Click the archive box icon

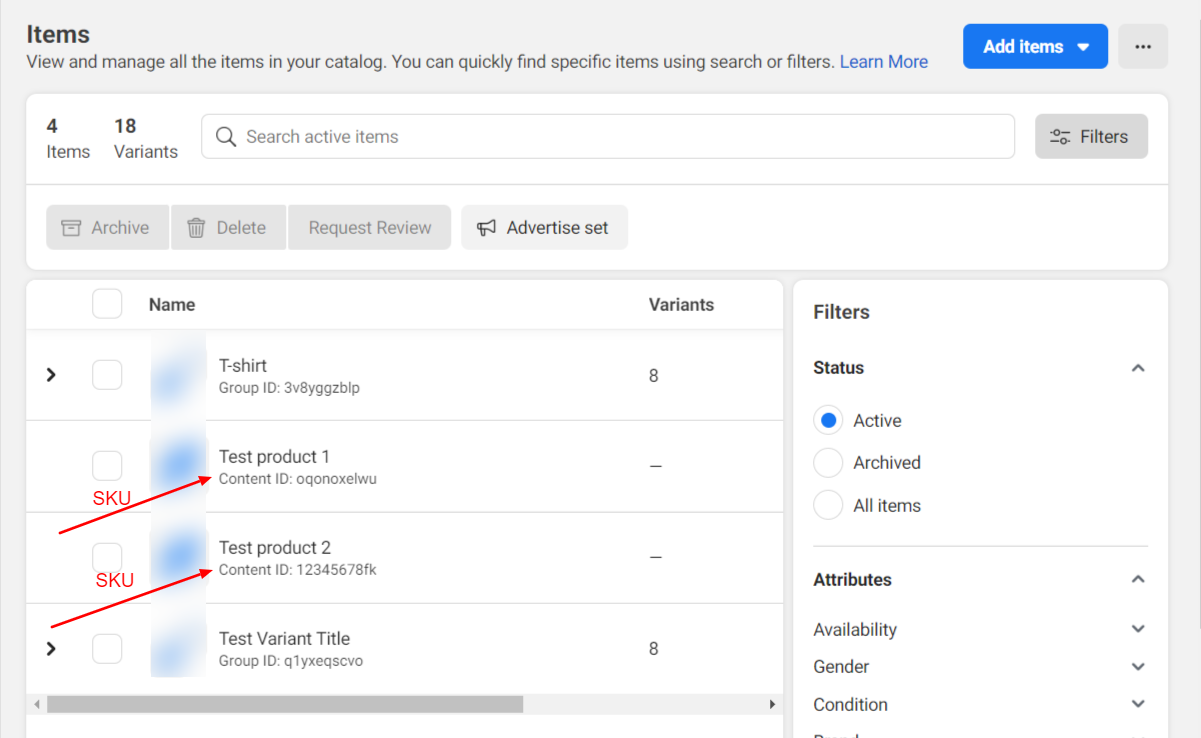71,228
